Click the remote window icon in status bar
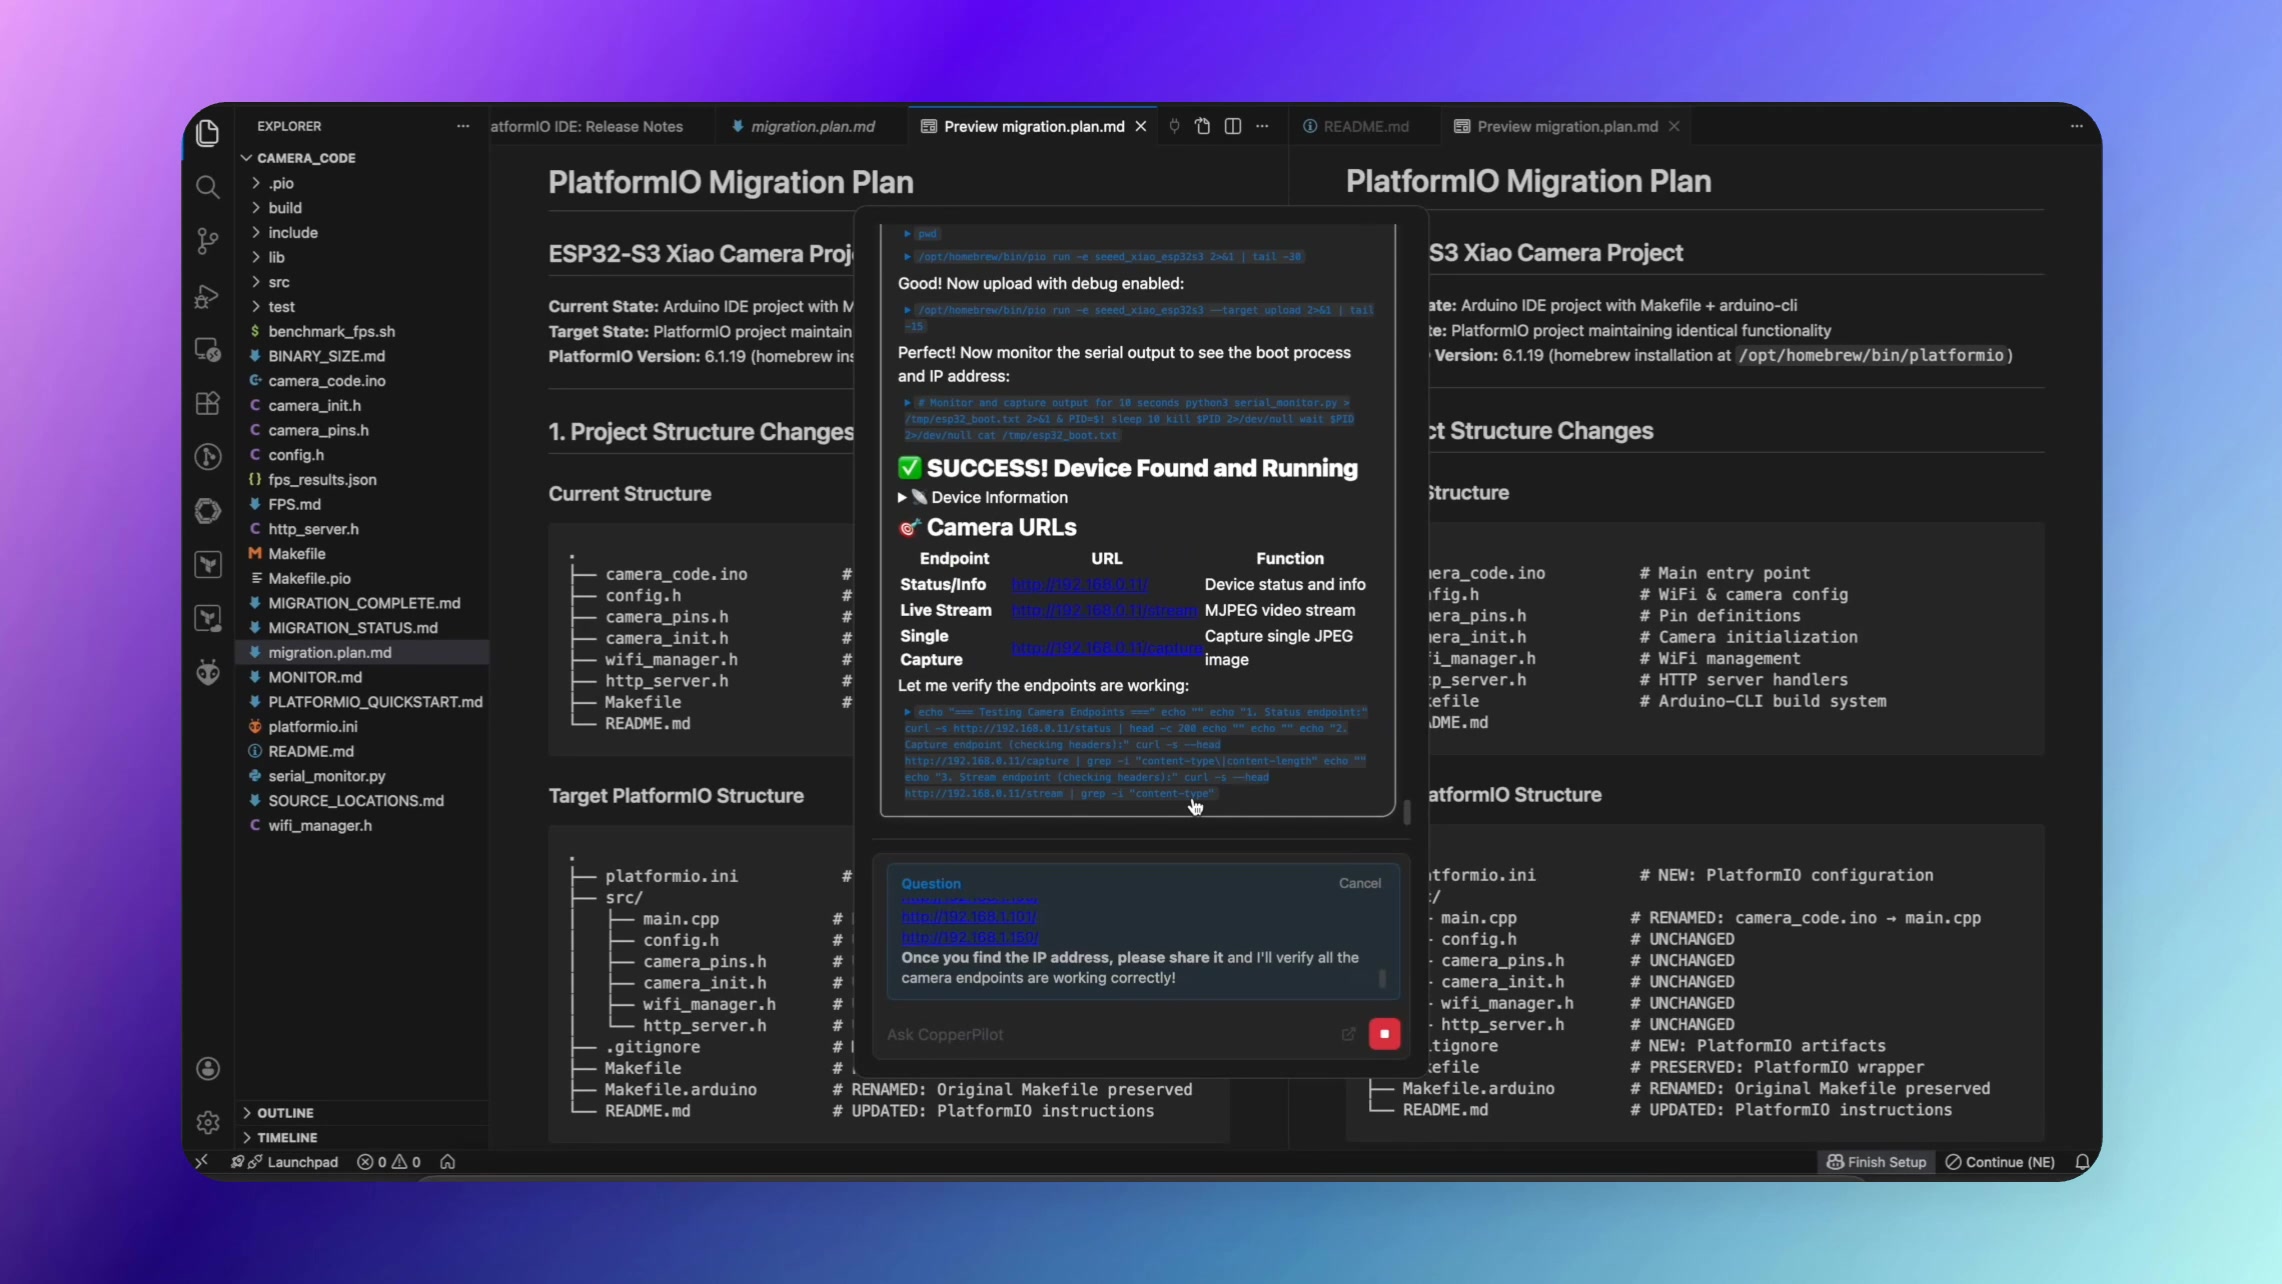2282x1284 pixels. (x=202, y=1162)
